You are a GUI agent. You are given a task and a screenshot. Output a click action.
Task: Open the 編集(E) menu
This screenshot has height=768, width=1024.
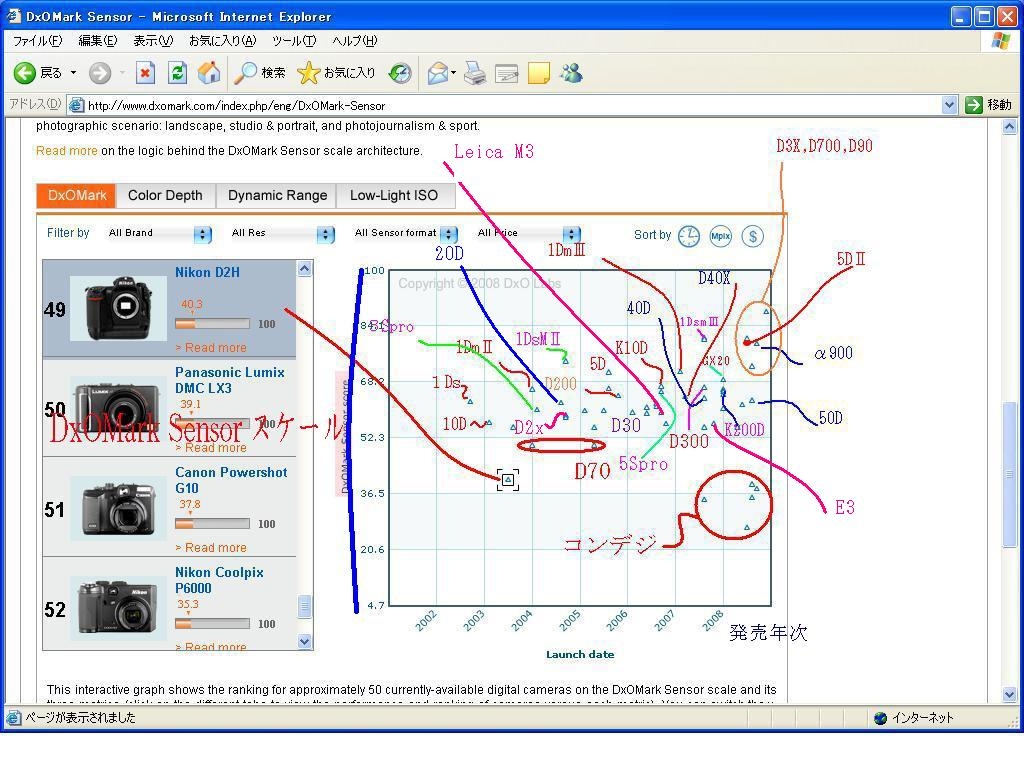coord(98,40)
